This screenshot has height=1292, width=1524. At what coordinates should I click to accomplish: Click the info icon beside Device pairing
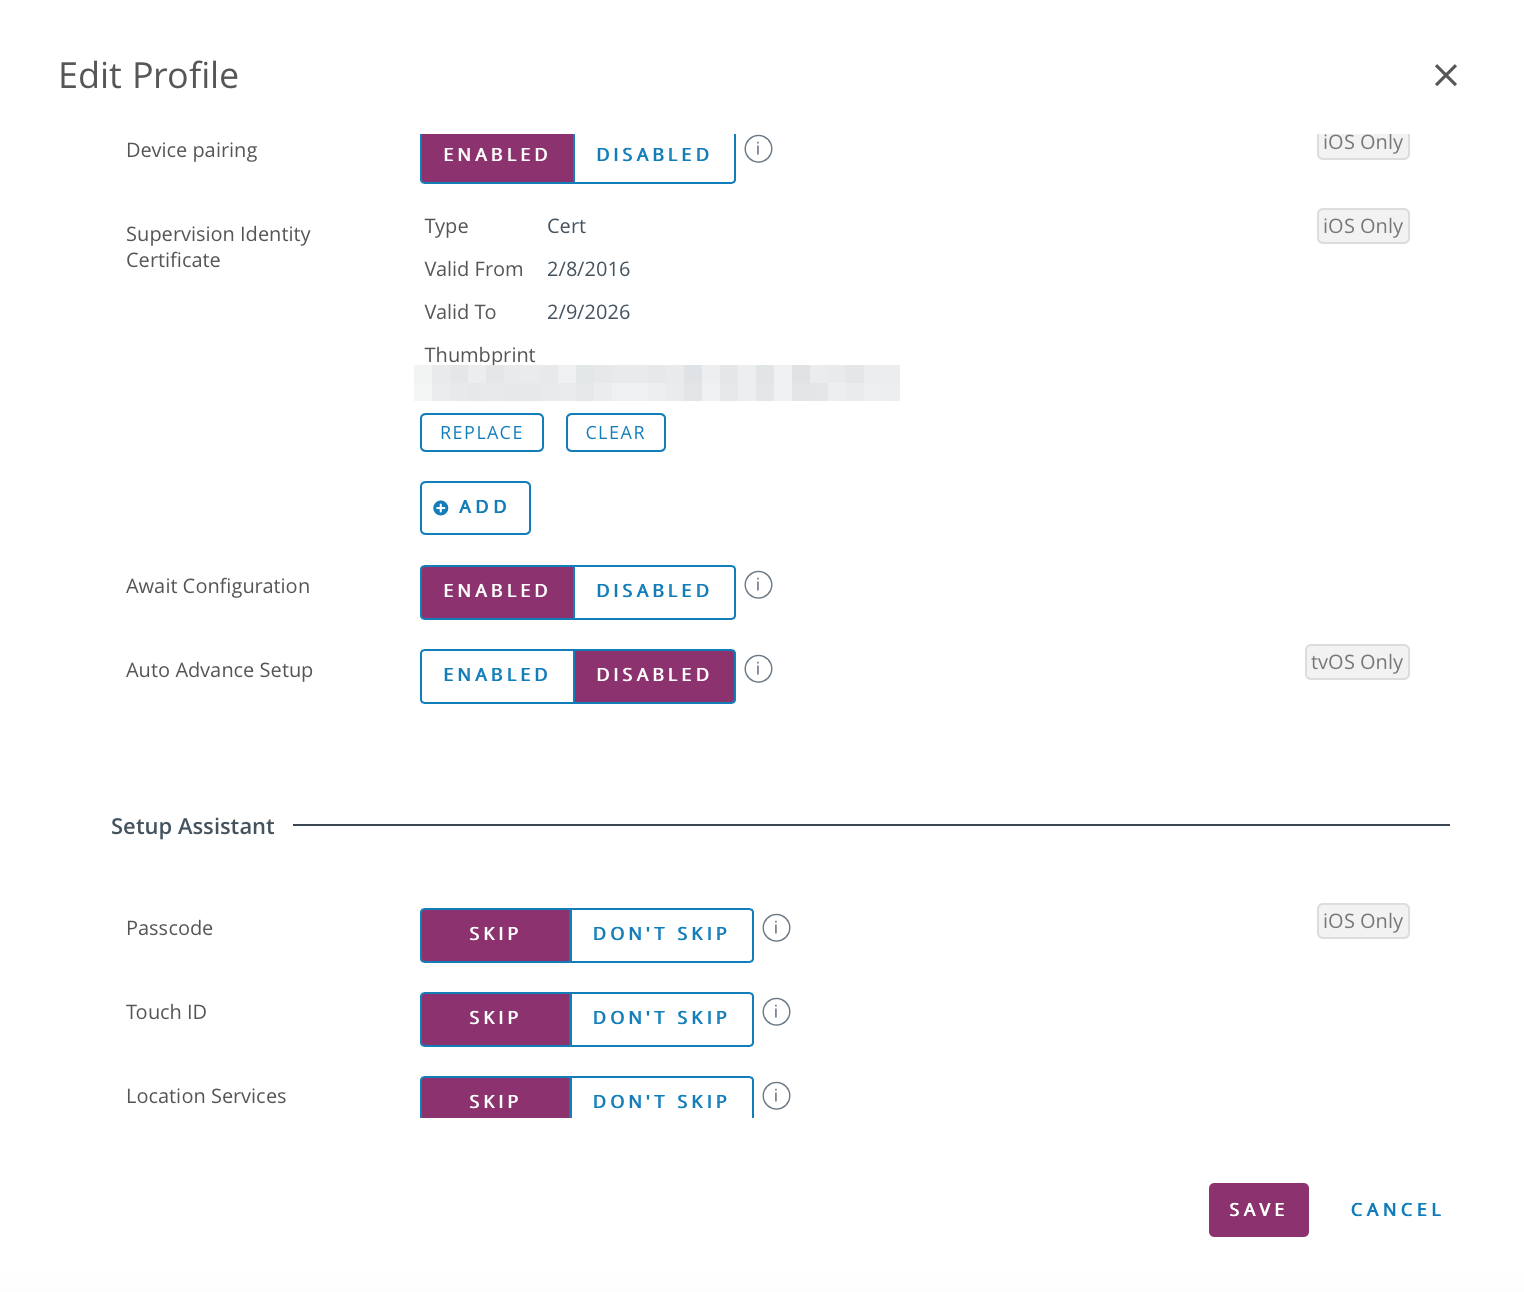(758, 149)
